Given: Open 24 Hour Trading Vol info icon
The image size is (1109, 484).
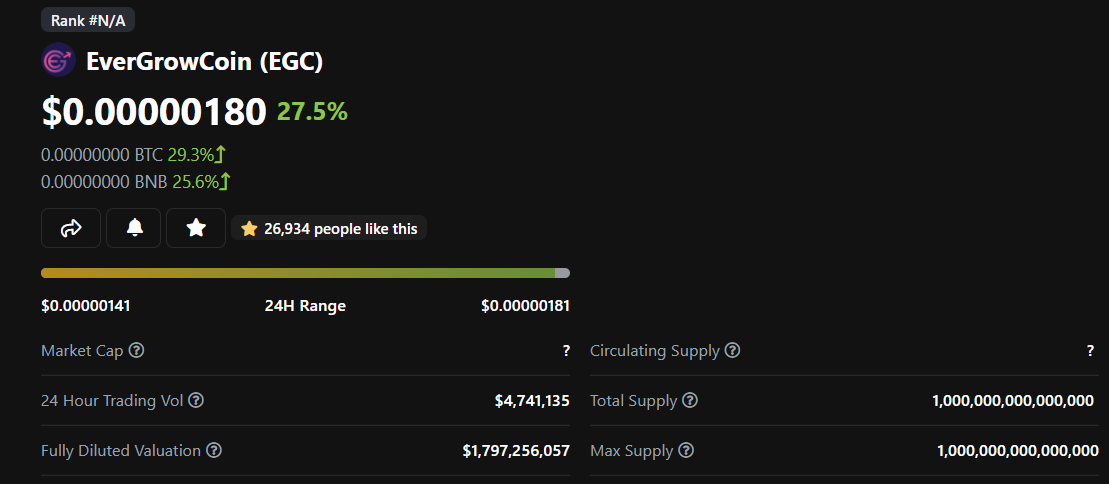Looking at the screenshot, I should (197, 401).
